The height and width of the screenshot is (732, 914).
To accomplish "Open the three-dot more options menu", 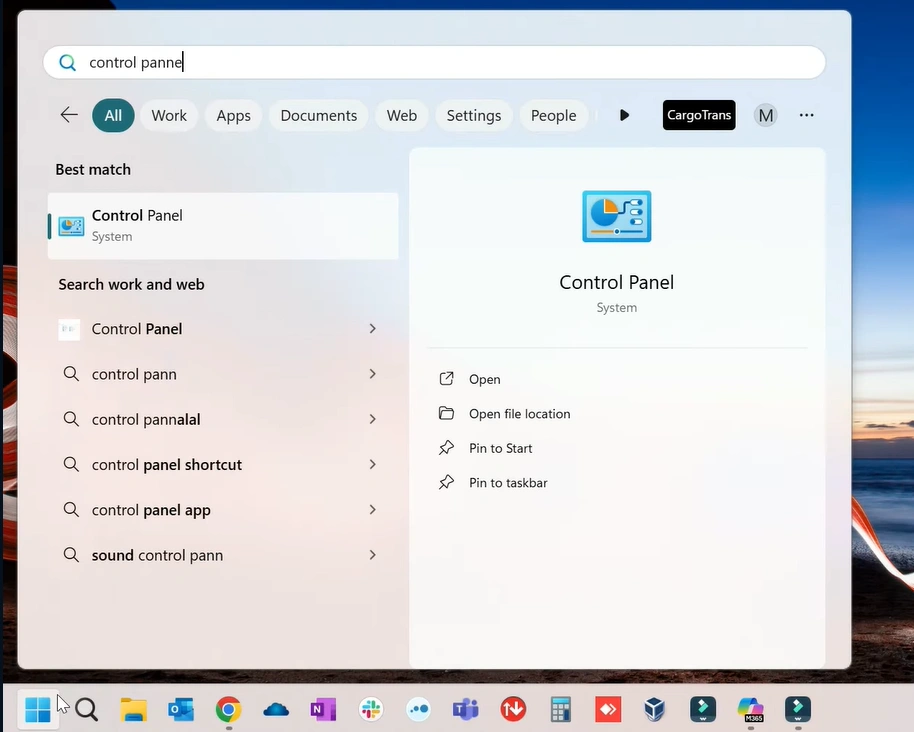I will (x=806, y=115).
